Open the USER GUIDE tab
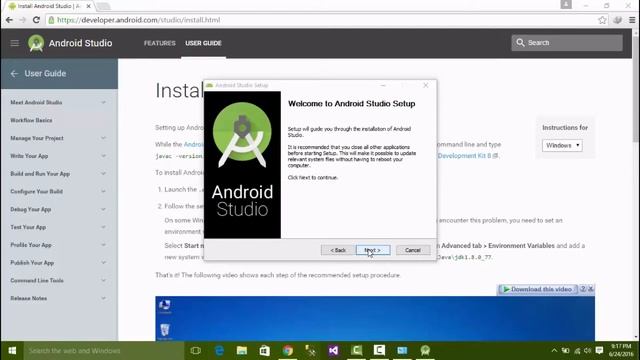The width and height of the screenshot is (640, 360). click(x=203, y=43)
